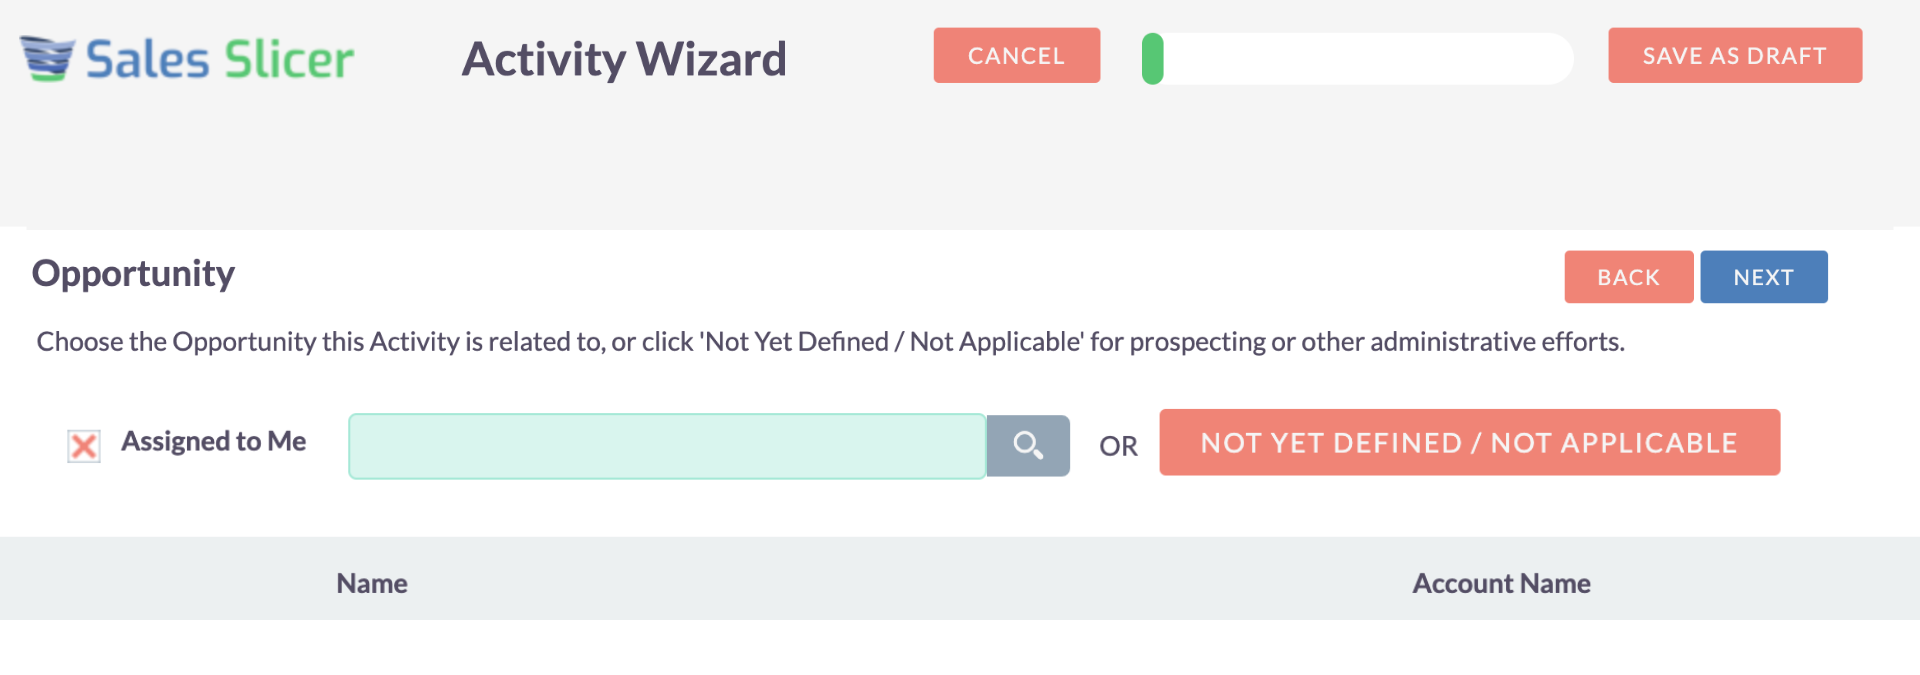Viewport: 1920px width, 675px height.
Task: Click the empty results area below Name header
Action: (x=372, y=647)
